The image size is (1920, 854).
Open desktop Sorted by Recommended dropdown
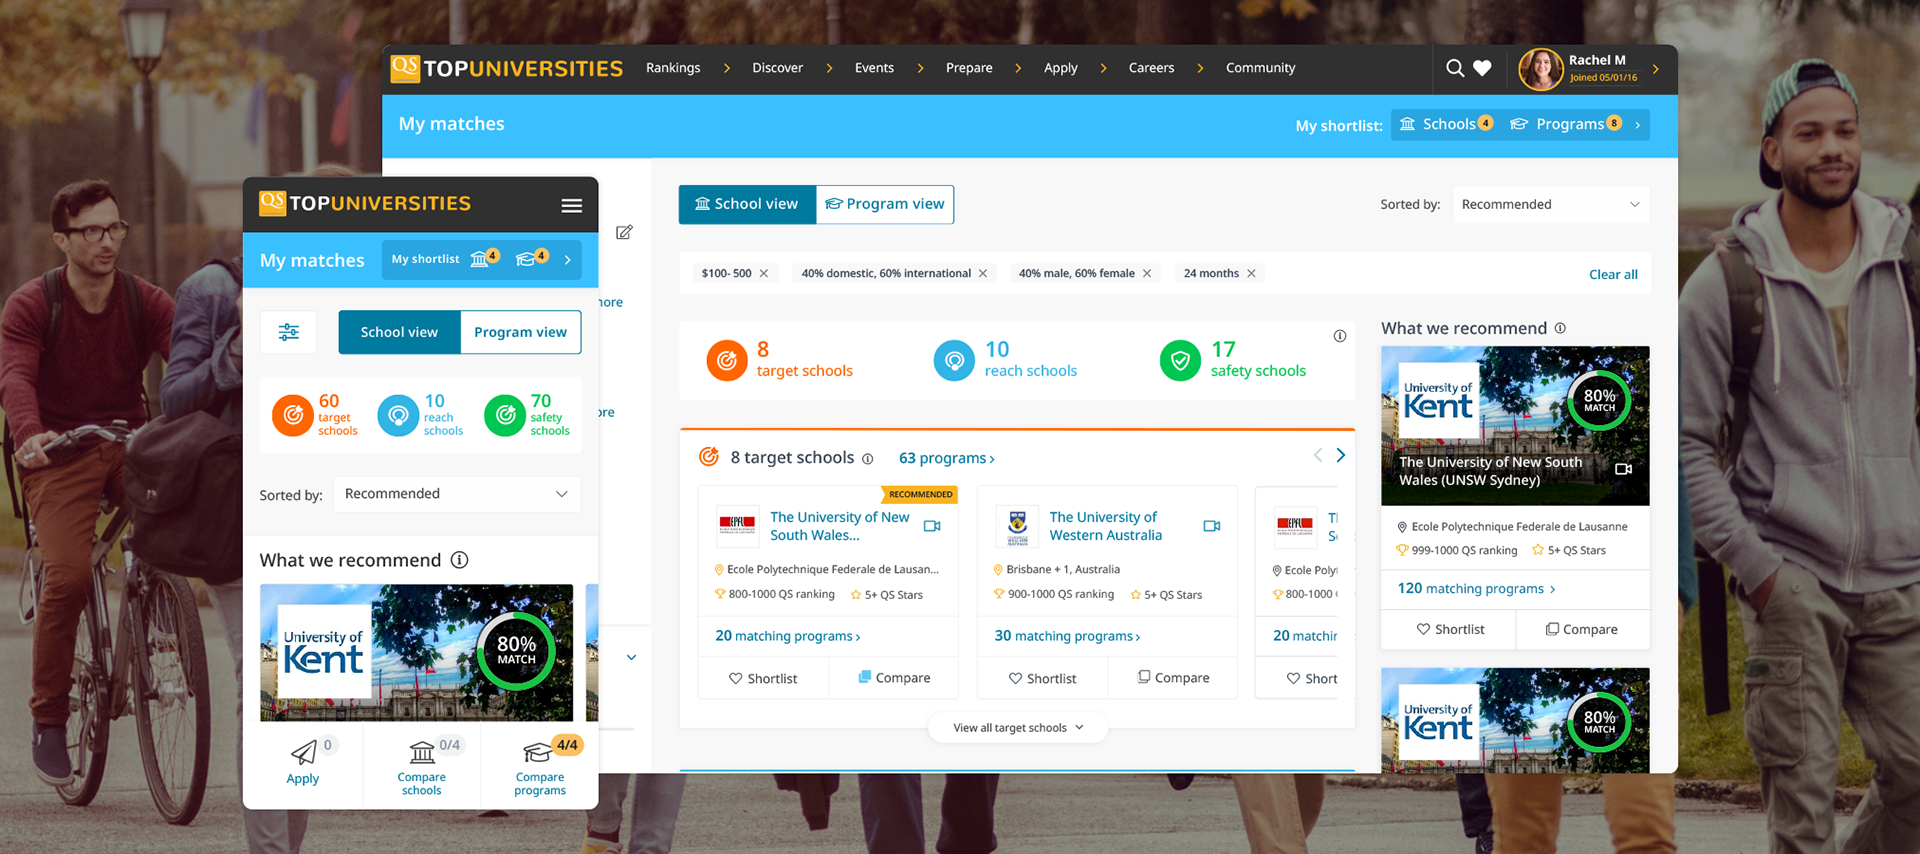pos(1550,204)
